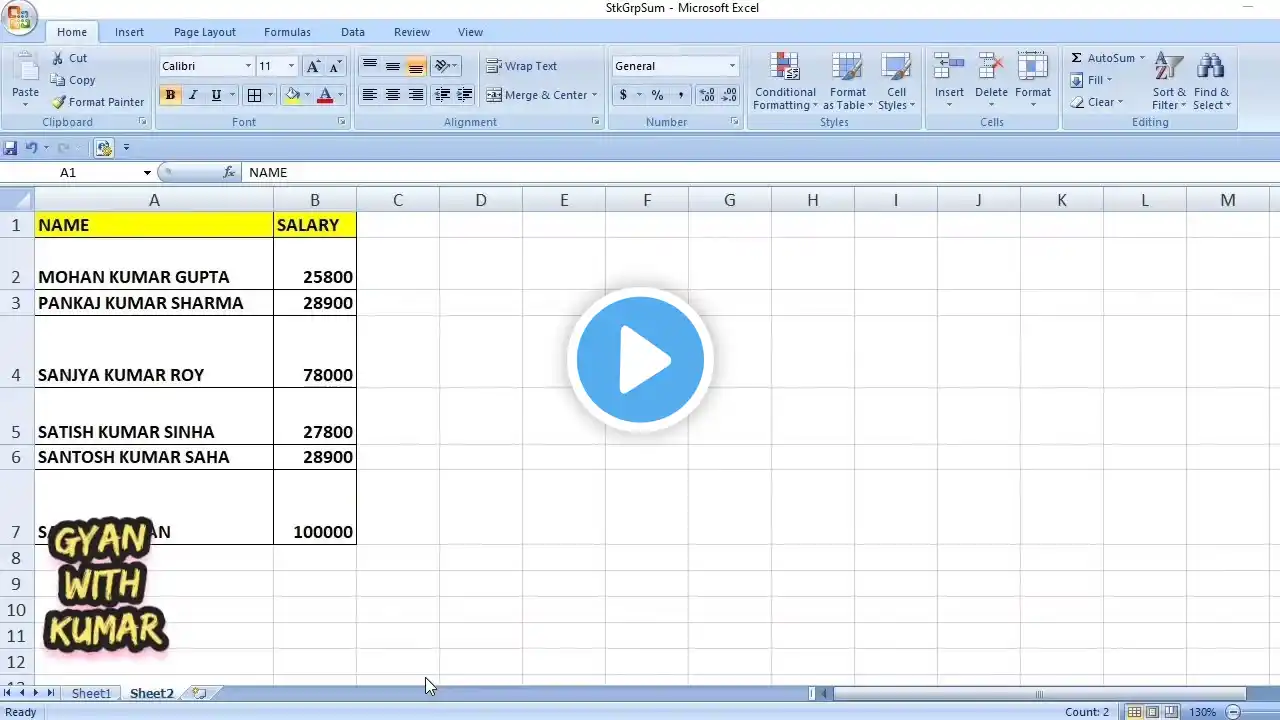Click the horizontal scrollbar thumb

point(1039,694)
